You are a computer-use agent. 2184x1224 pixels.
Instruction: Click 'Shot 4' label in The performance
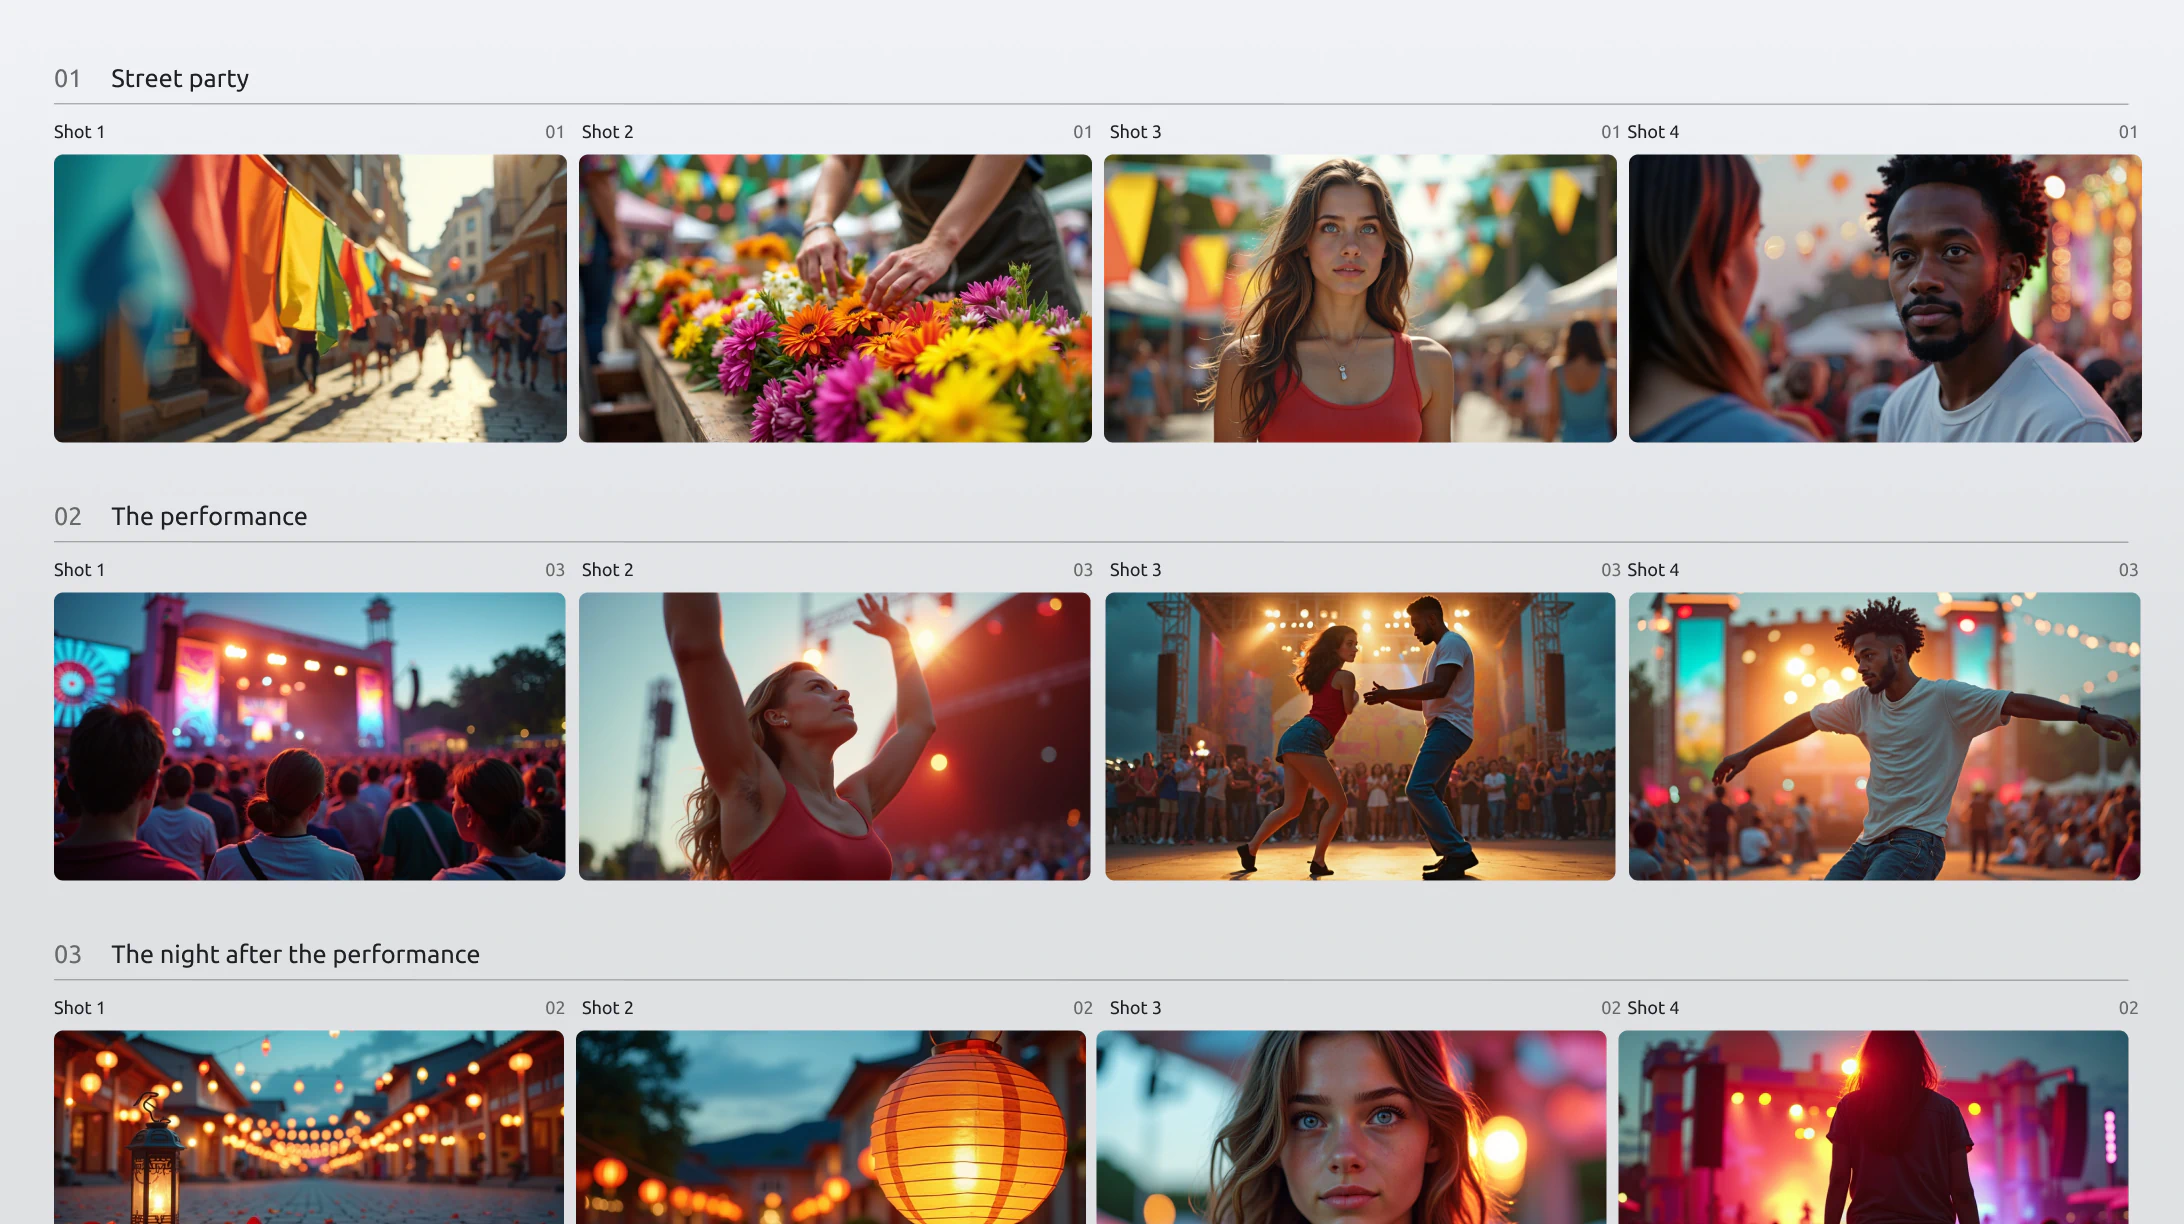point(1653,570)
